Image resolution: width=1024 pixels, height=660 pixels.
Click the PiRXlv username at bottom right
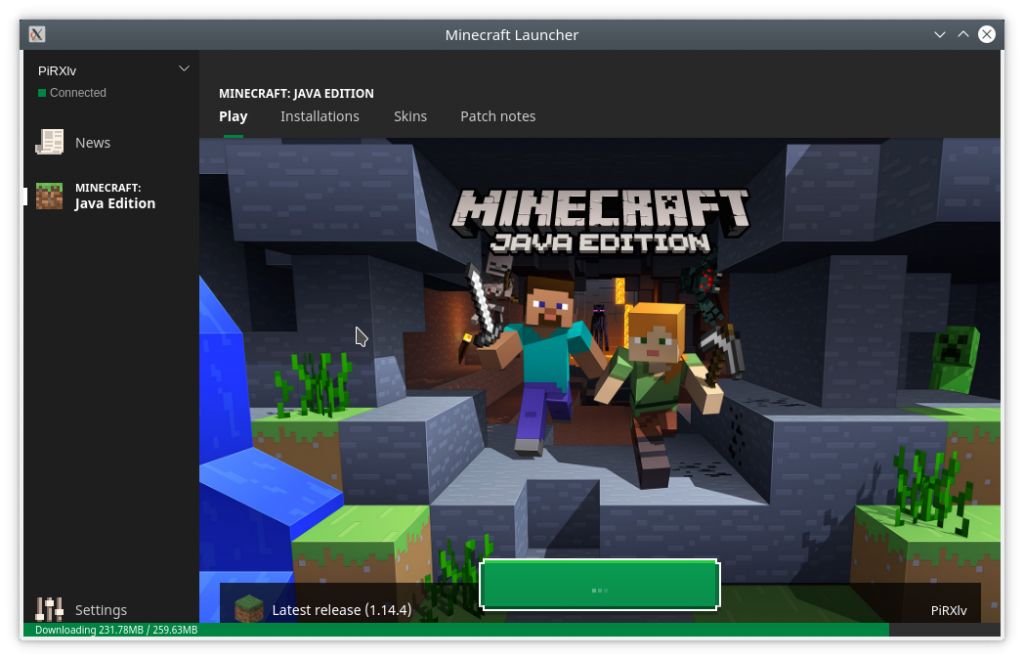(948, 610)
